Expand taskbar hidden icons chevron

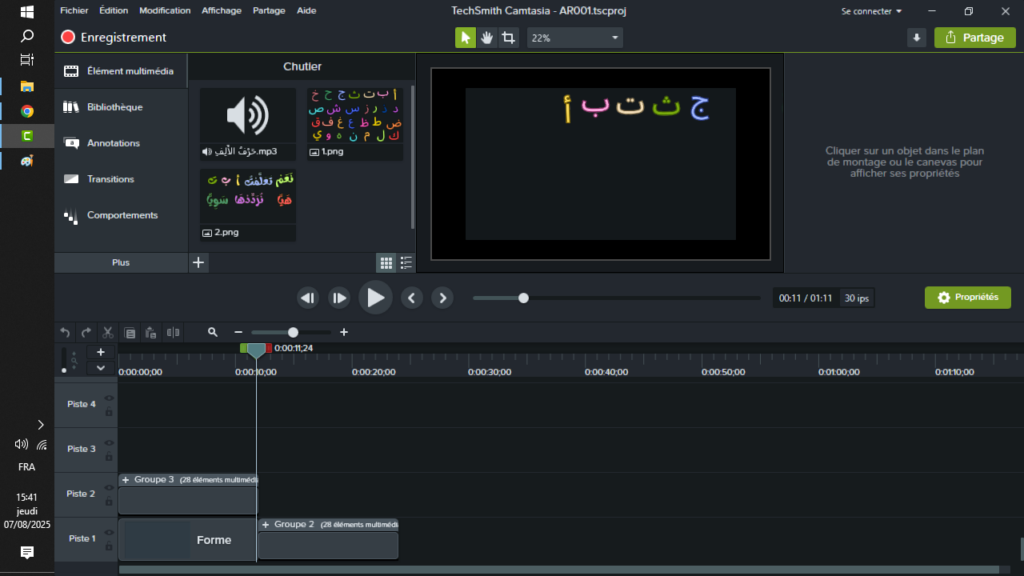40,425
